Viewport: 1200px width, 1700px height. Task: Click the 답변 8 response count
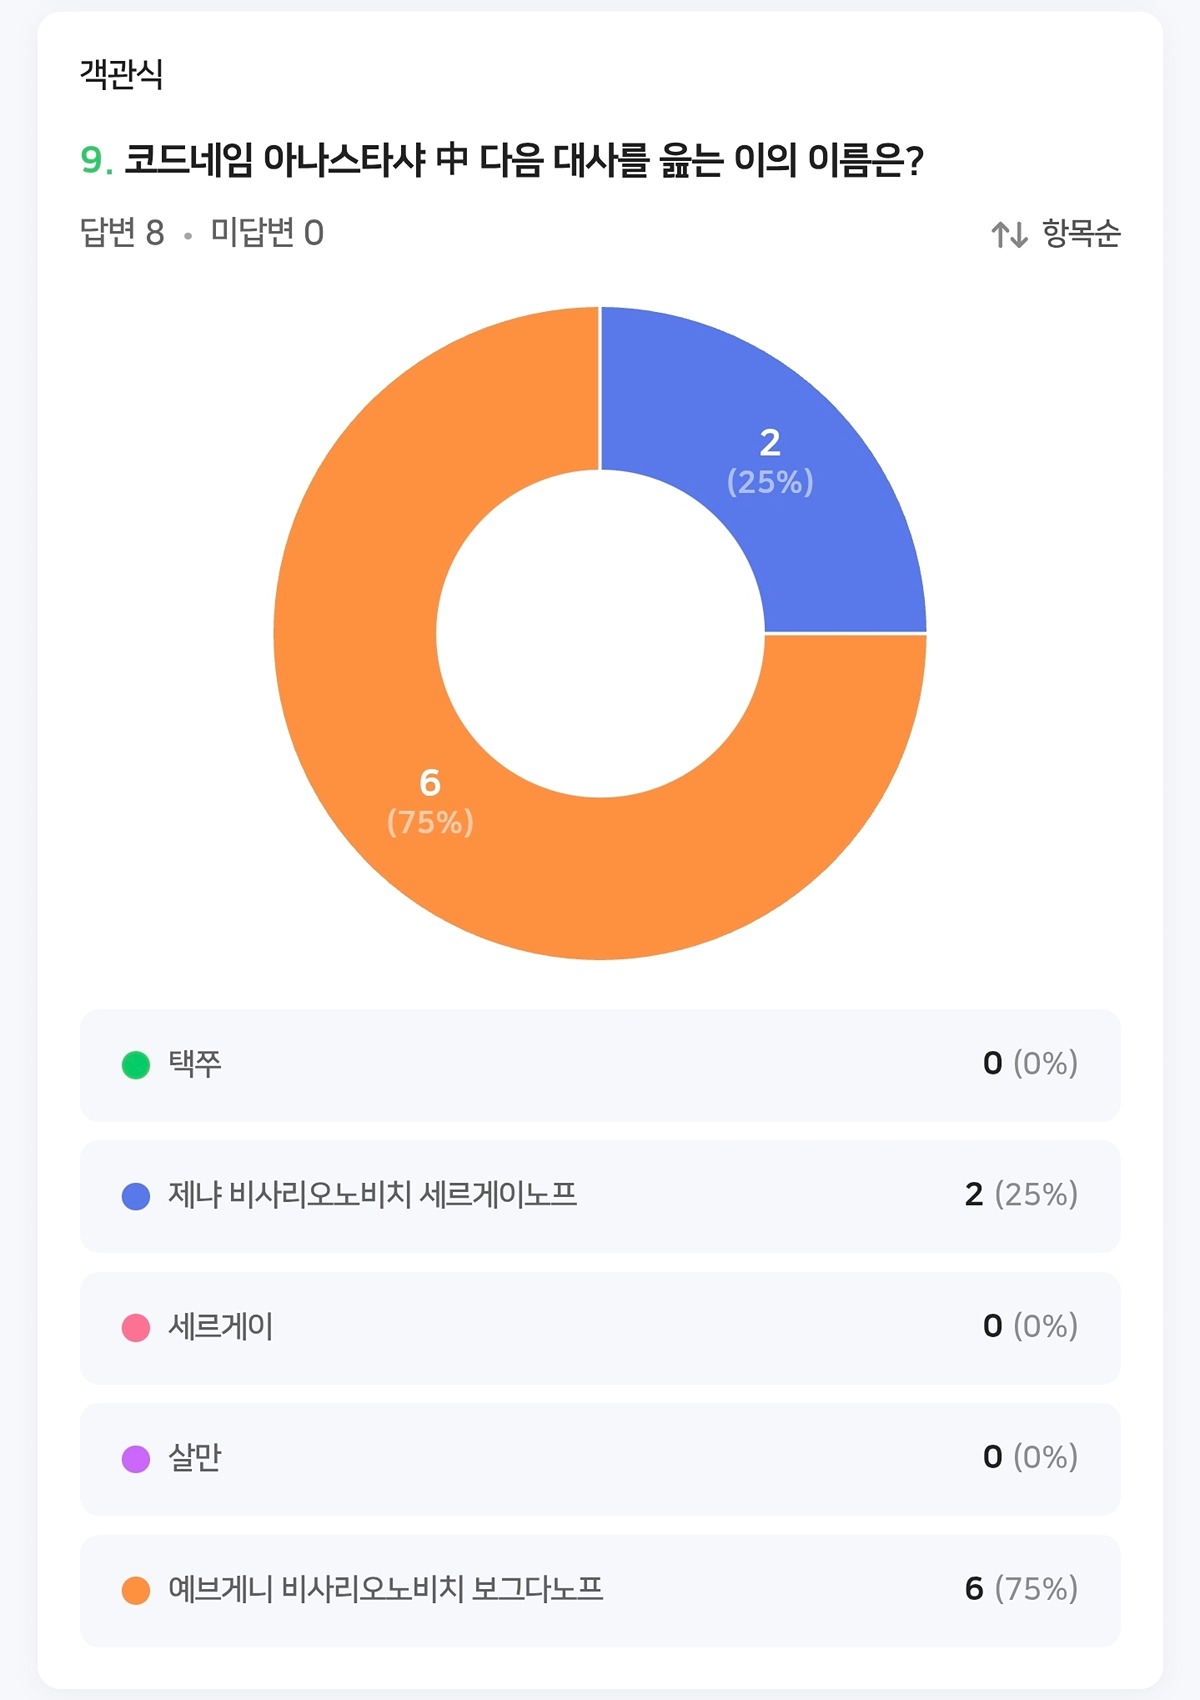point(122,233)
